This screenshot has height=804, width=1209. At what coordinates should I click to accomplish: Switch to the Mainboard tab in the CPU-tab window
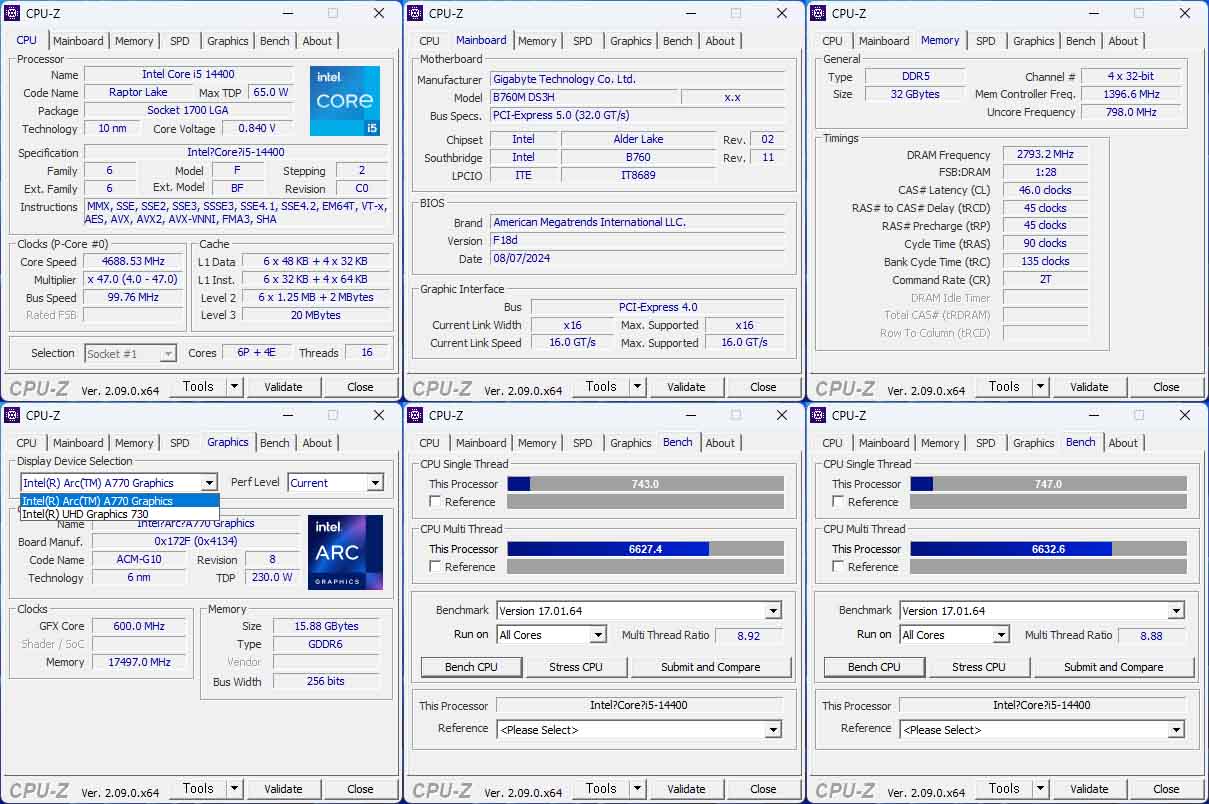click(x=78, y=41)
